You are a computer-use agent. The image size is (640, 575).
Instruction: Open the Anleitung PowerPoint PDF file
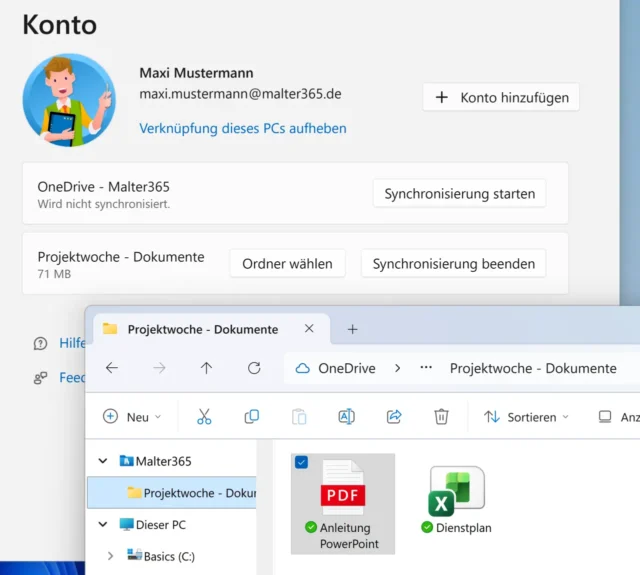343,504
